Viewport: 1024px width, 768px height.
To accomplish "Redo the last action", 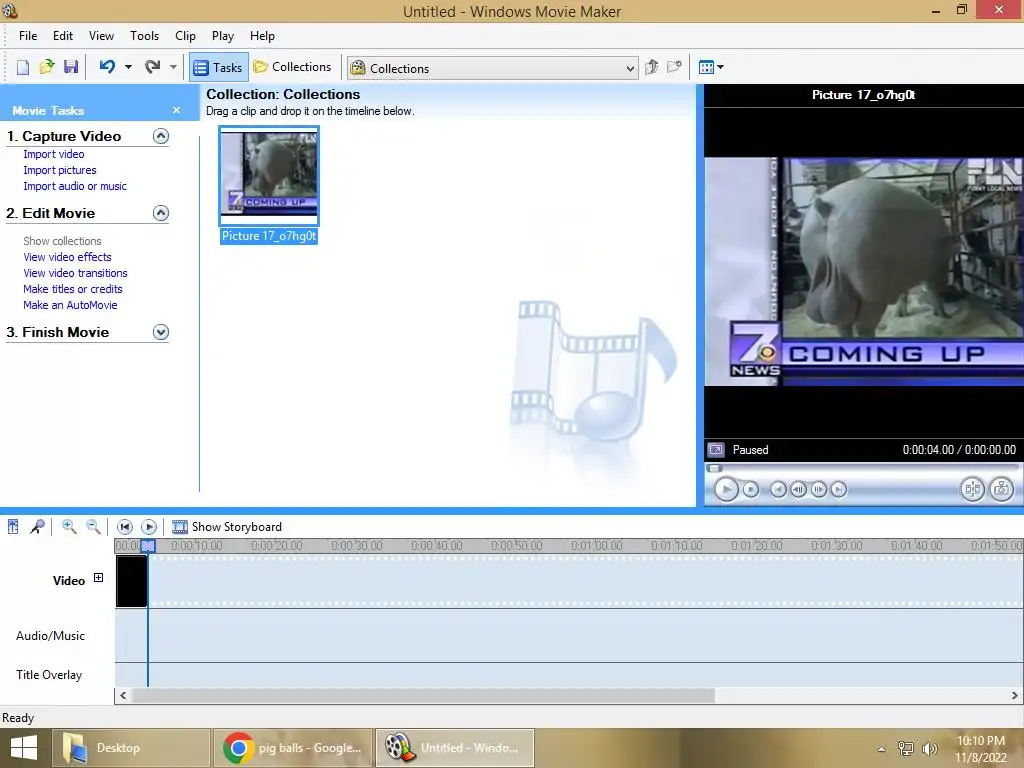I will (153, 67).
